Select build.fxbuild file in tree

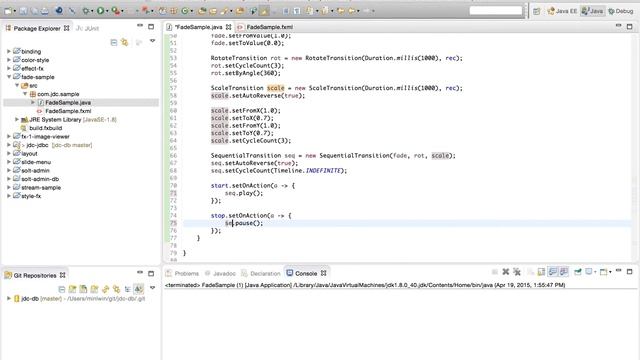coord(46,128)
